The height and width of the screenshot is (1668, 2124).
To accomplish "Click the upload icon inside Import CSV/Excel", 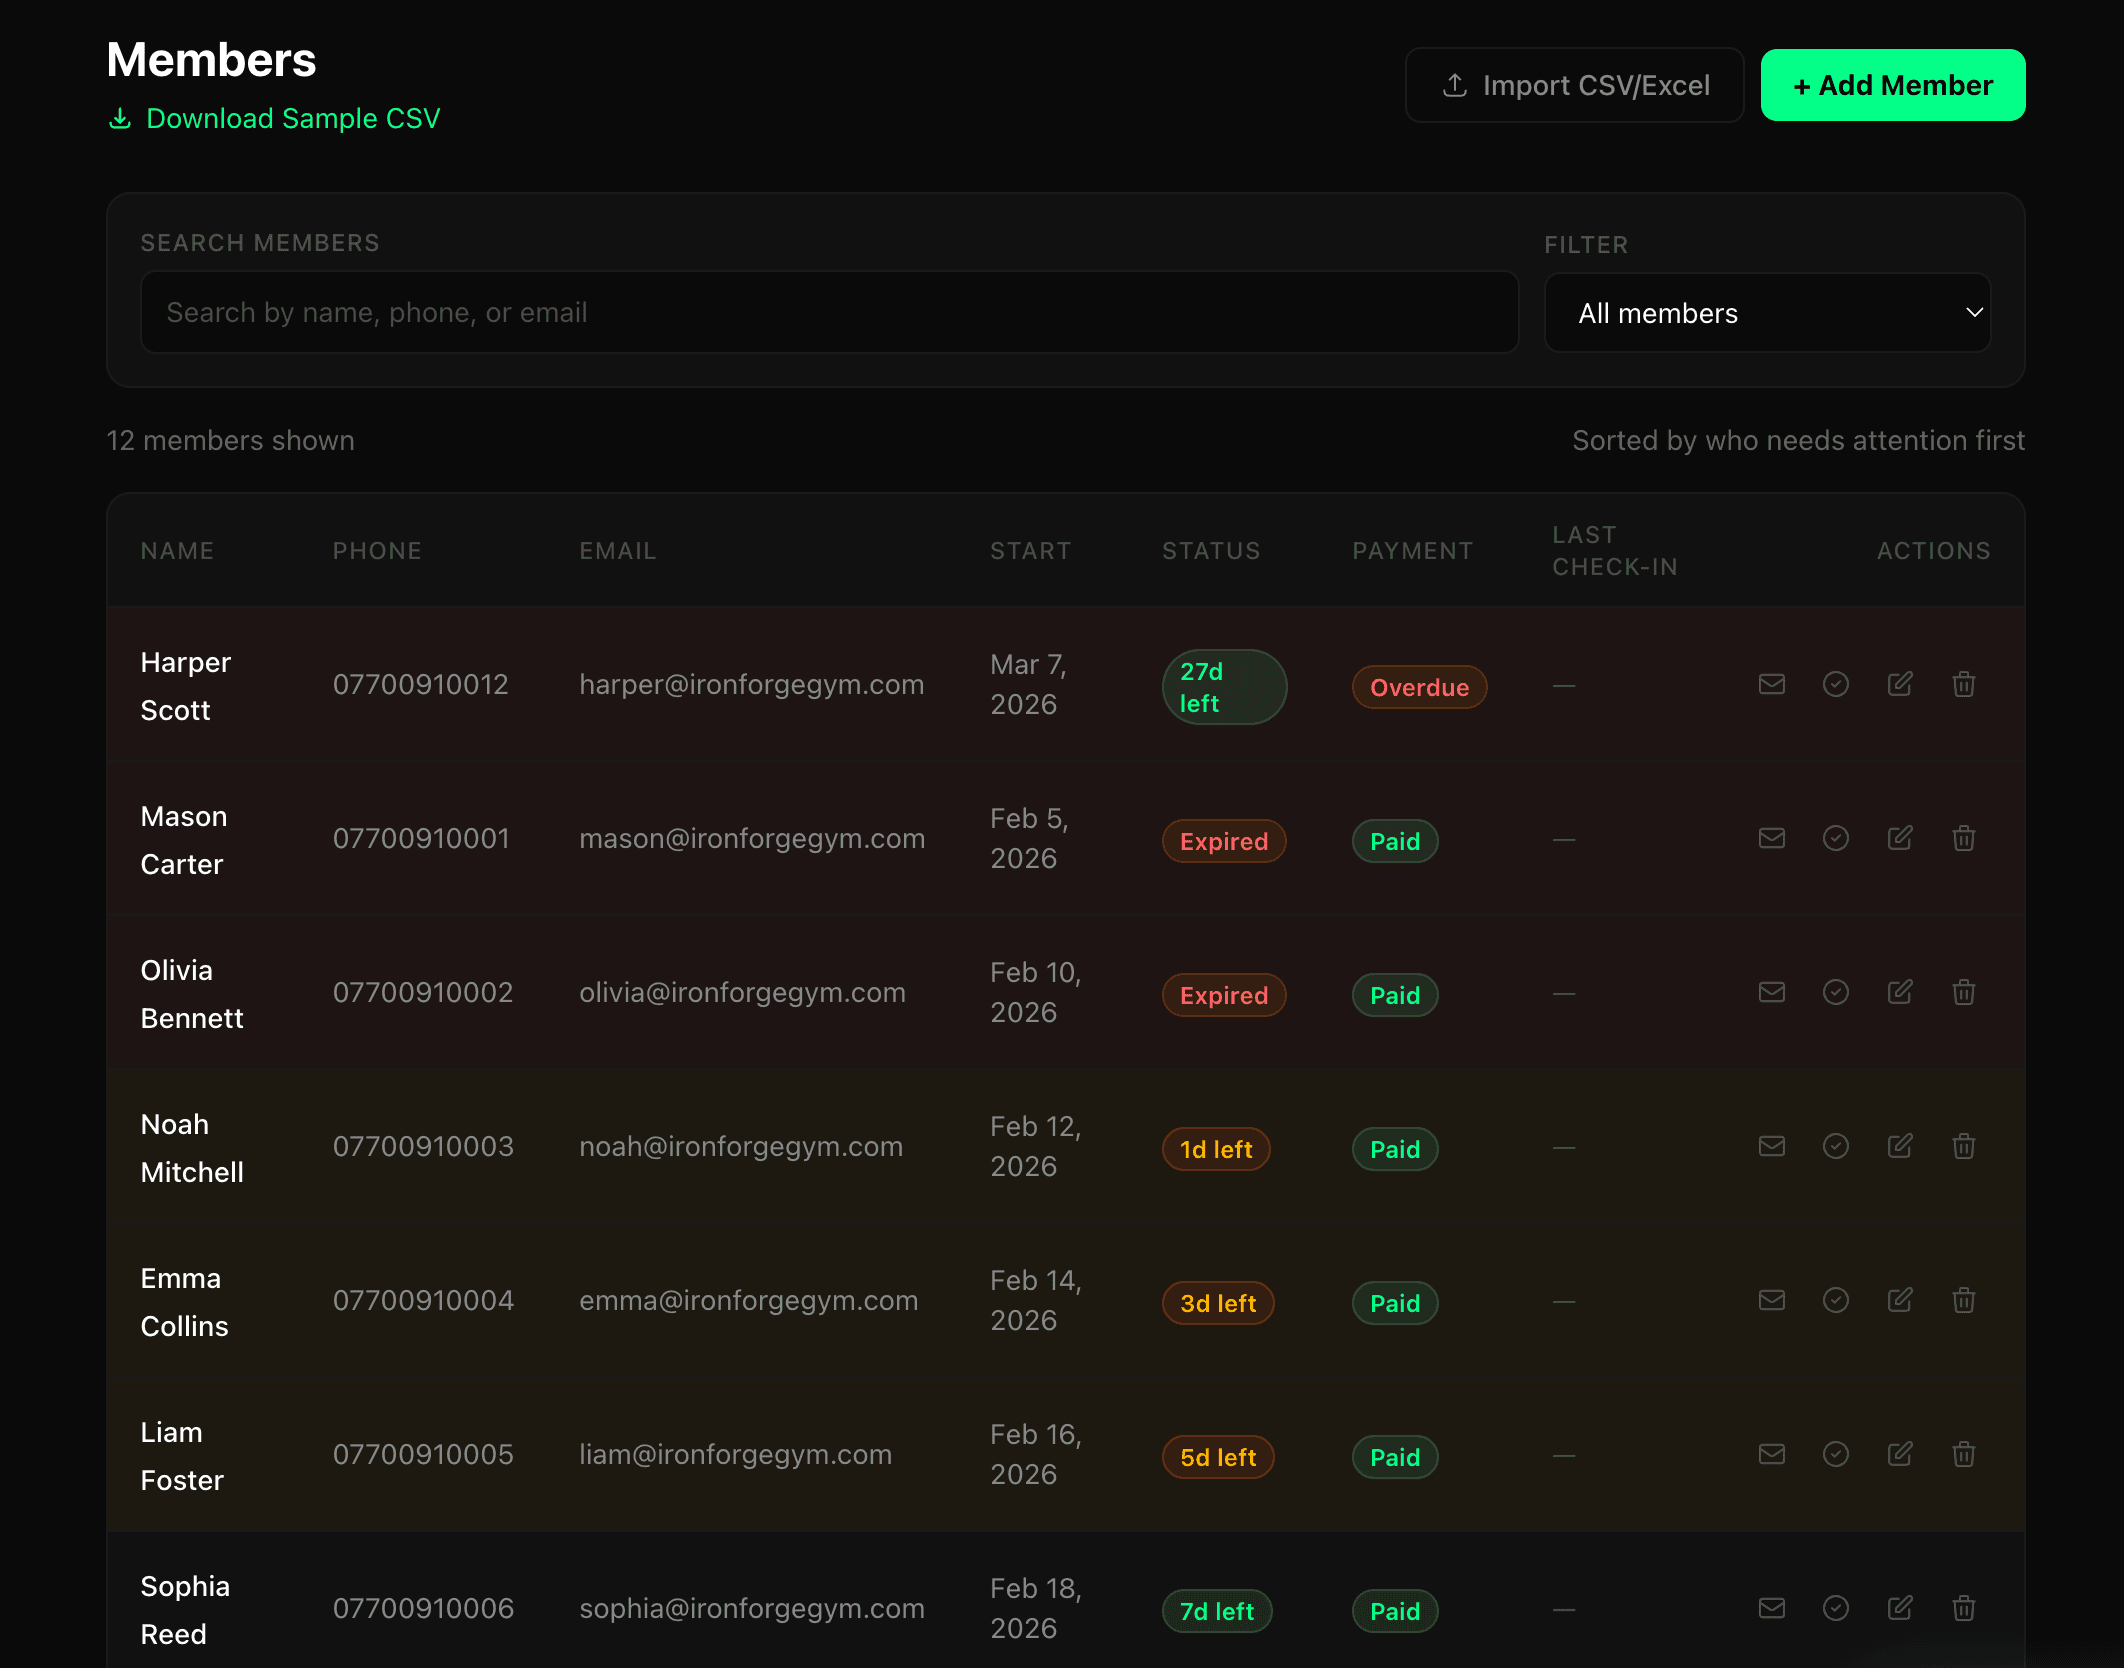I will coord(1455,85).
